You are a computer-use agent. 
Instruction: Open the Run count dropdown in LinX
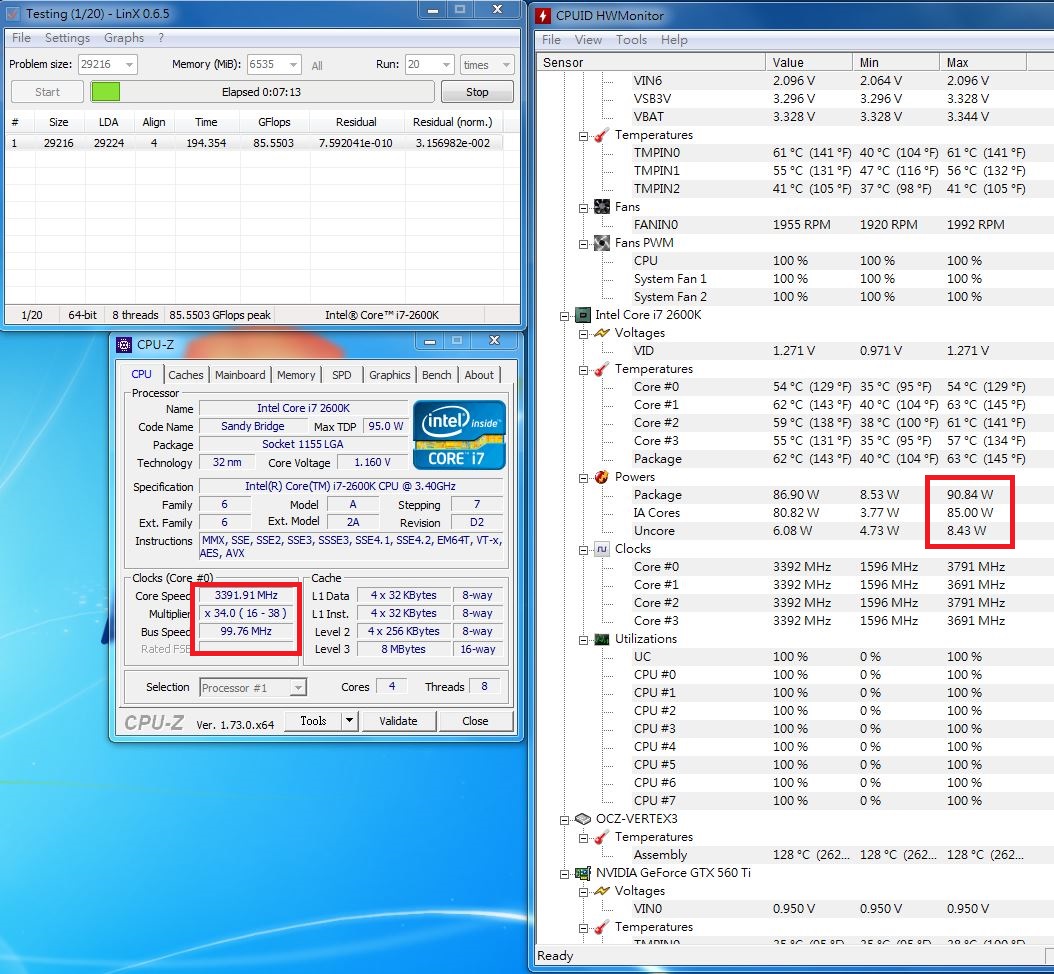click(446, 65)
